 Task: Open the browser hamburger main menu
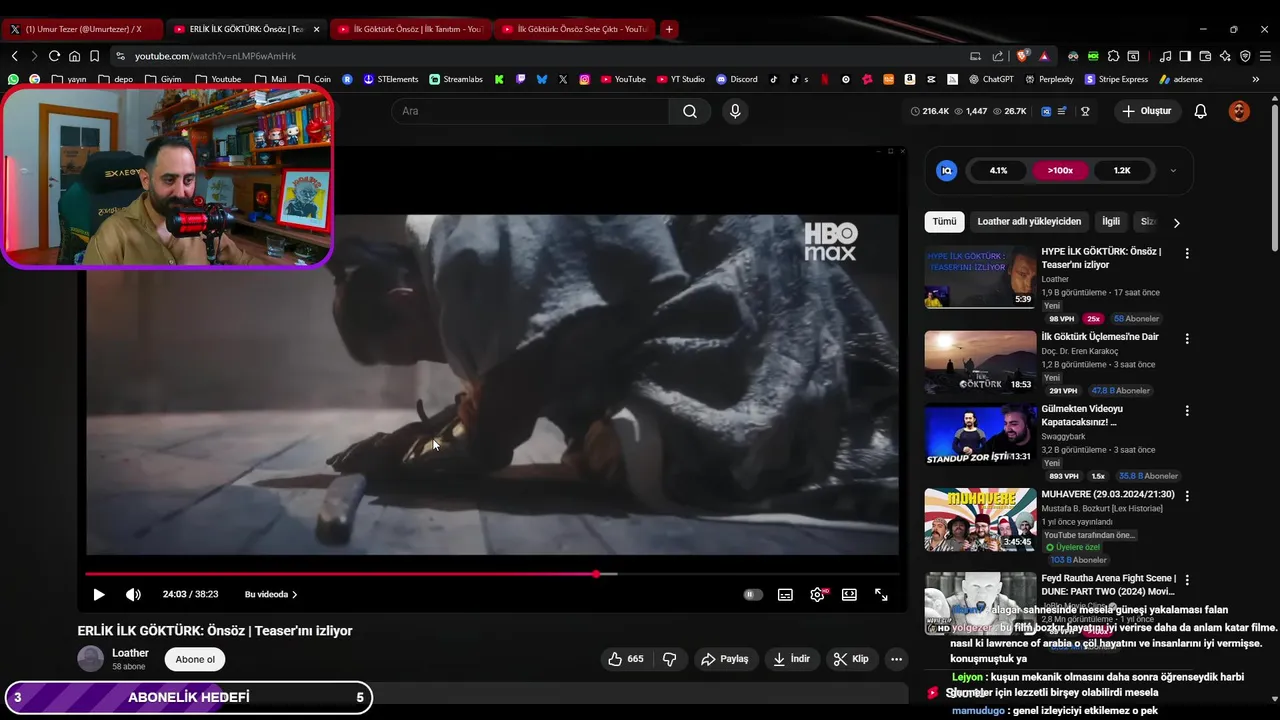(1265, 56)
